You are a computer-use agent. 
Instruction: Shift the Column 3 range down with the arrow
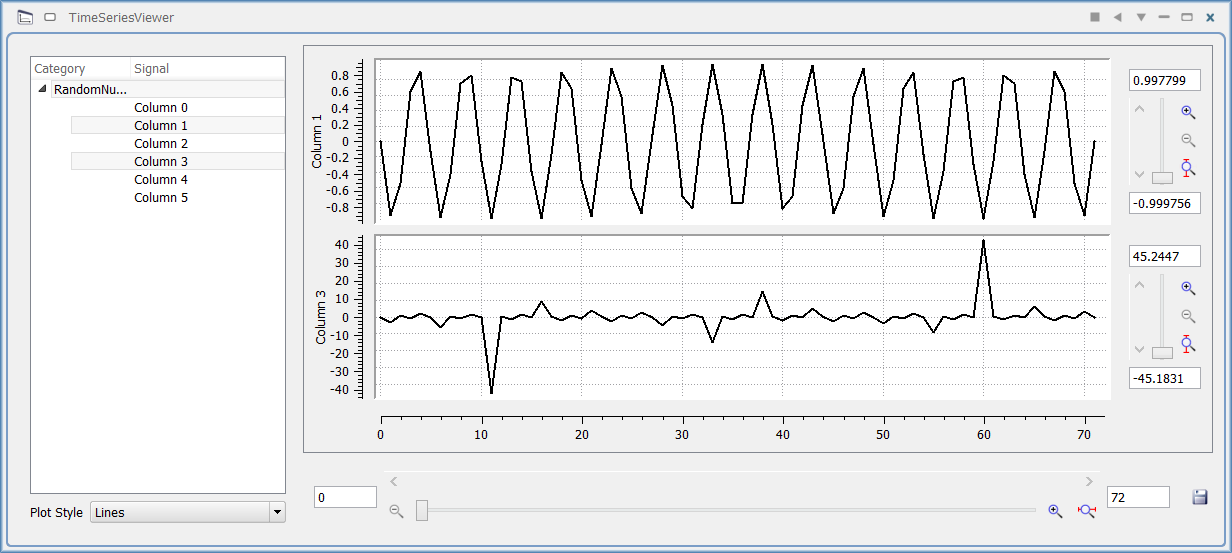[x=1139, y=351]
